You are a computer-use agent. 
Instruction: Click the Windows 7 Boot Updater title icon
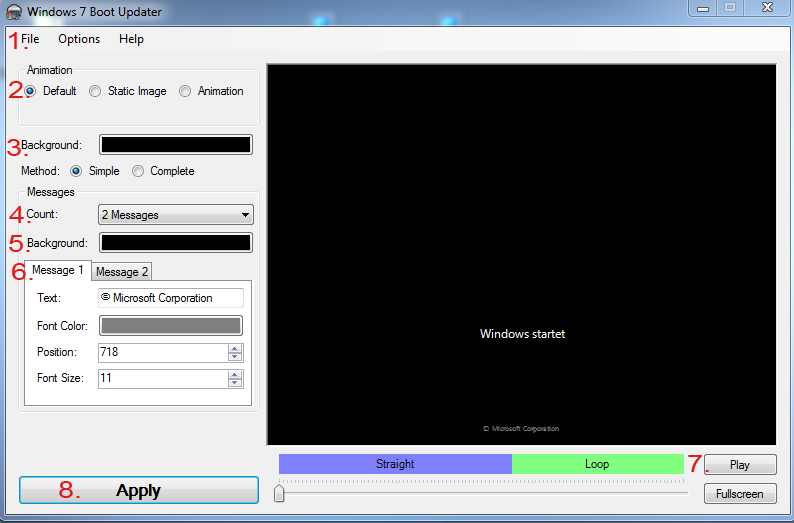(14, 12)
